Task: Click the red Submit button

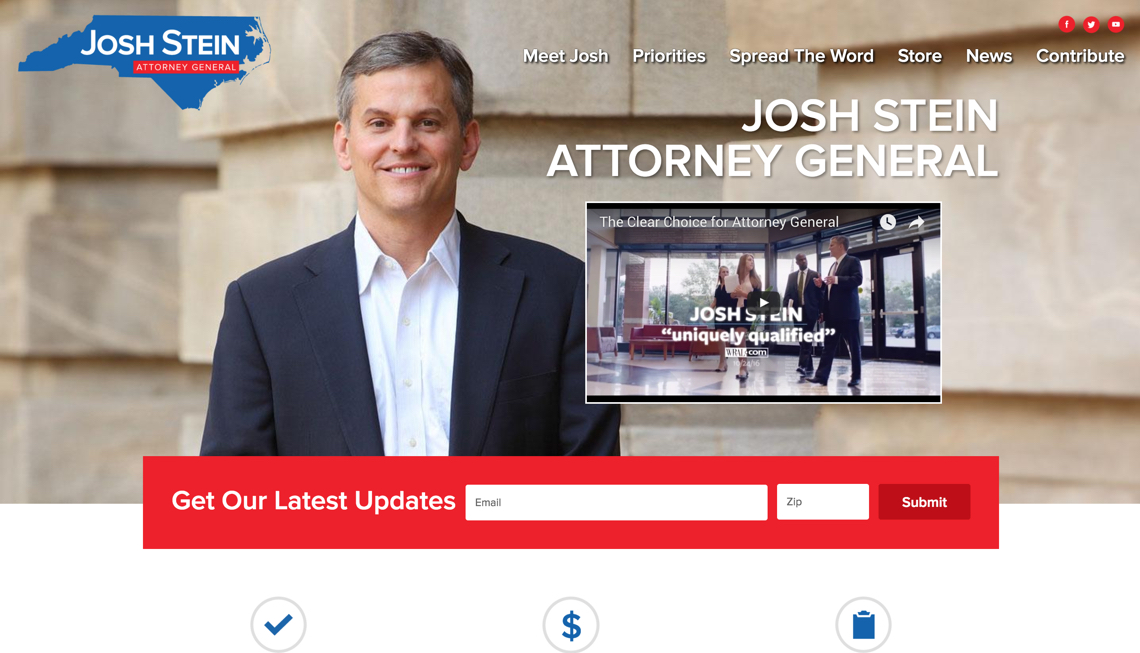Action: [x=924, y=502]
